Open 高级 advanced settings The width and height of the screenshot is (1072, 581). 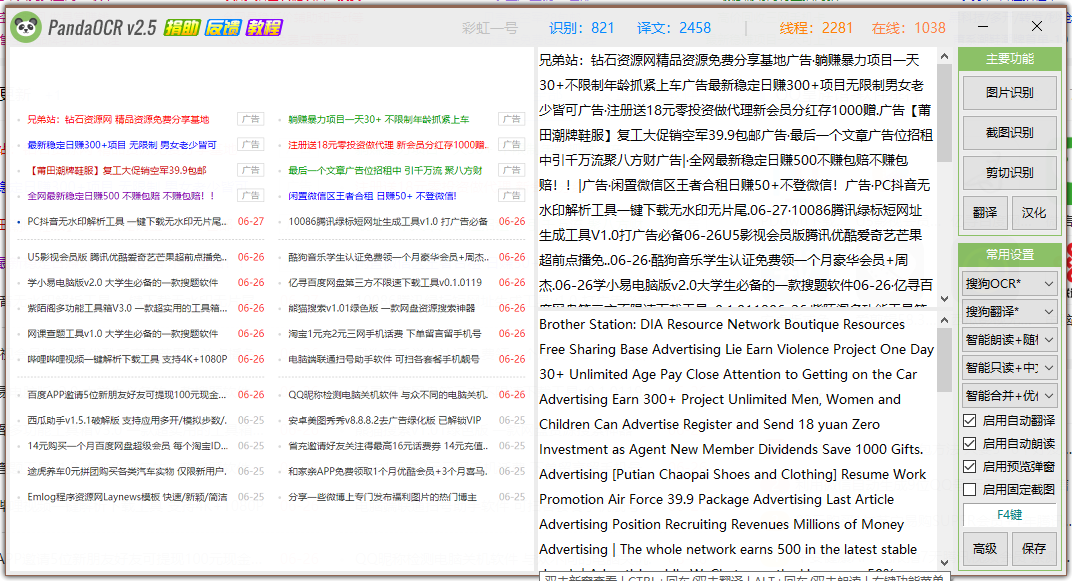click(985, 549)
